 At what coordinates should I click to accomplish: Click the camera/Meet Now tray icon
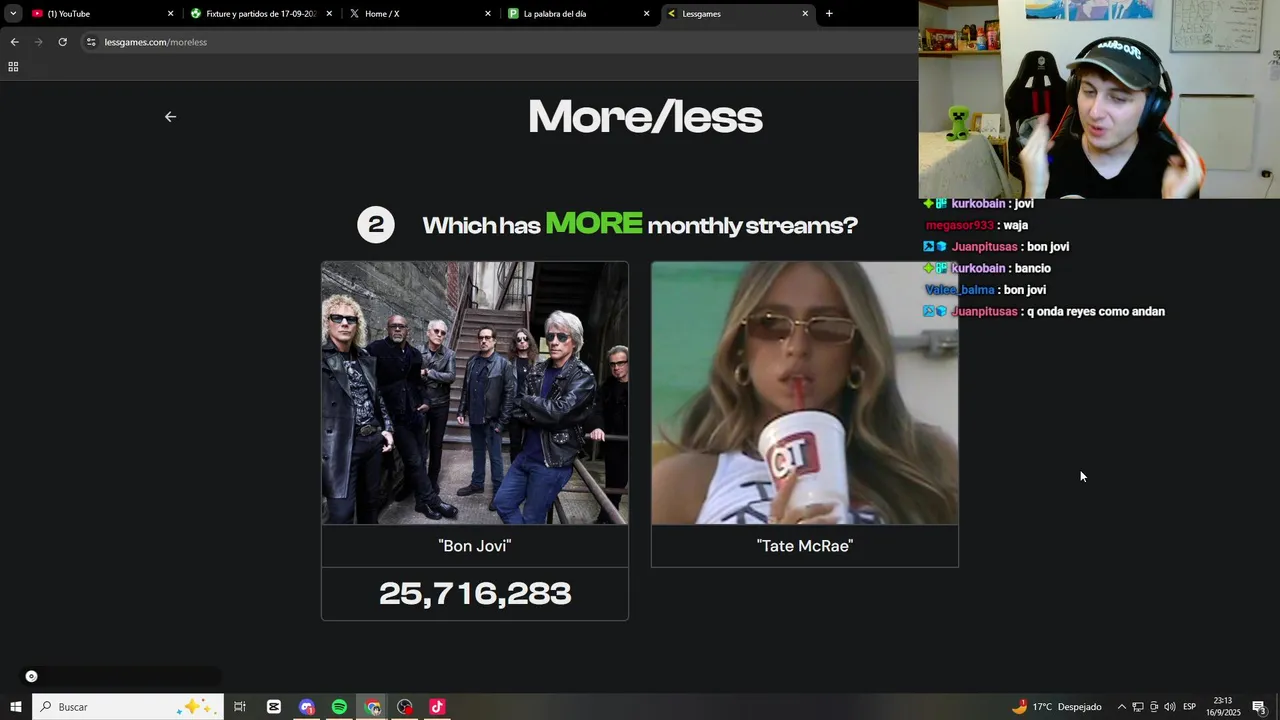click(1154, 707)
